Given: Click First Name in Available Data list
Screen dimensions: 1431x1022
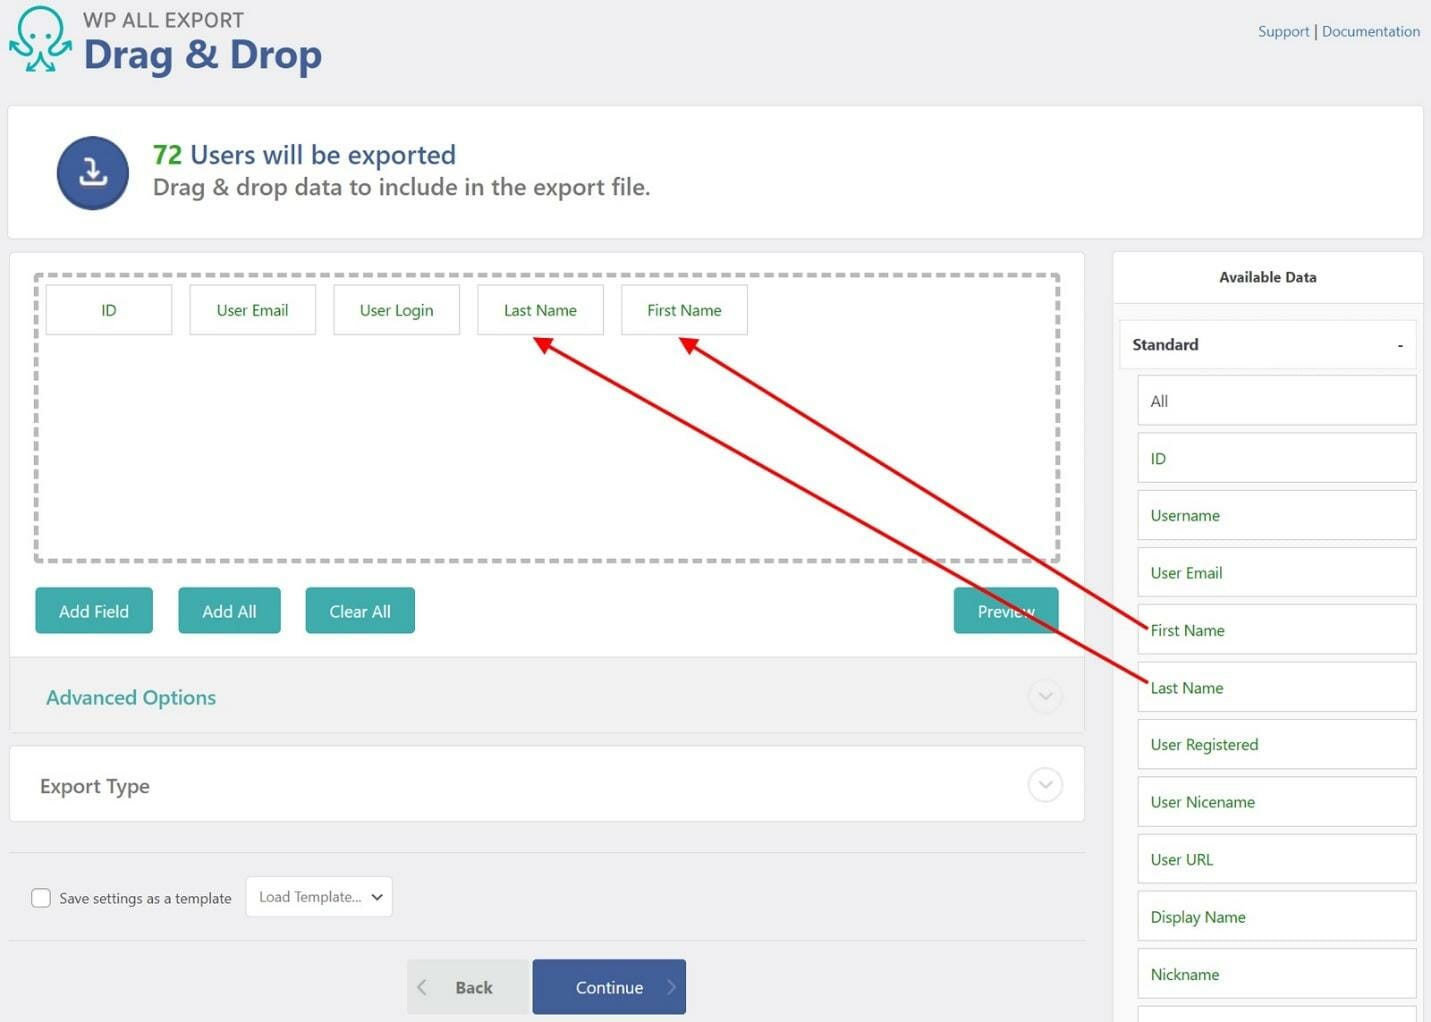Looking at the screenshot, I should point(1277,630).
